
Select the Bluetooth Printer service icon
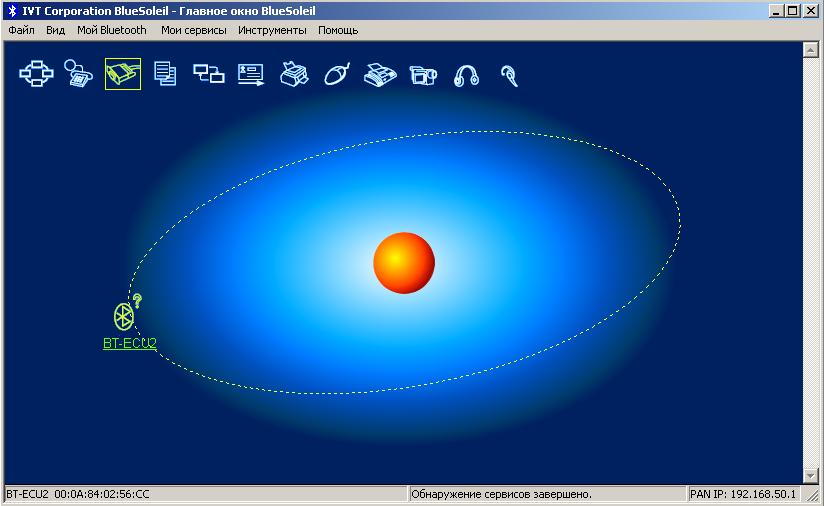(x=294, y=74)
